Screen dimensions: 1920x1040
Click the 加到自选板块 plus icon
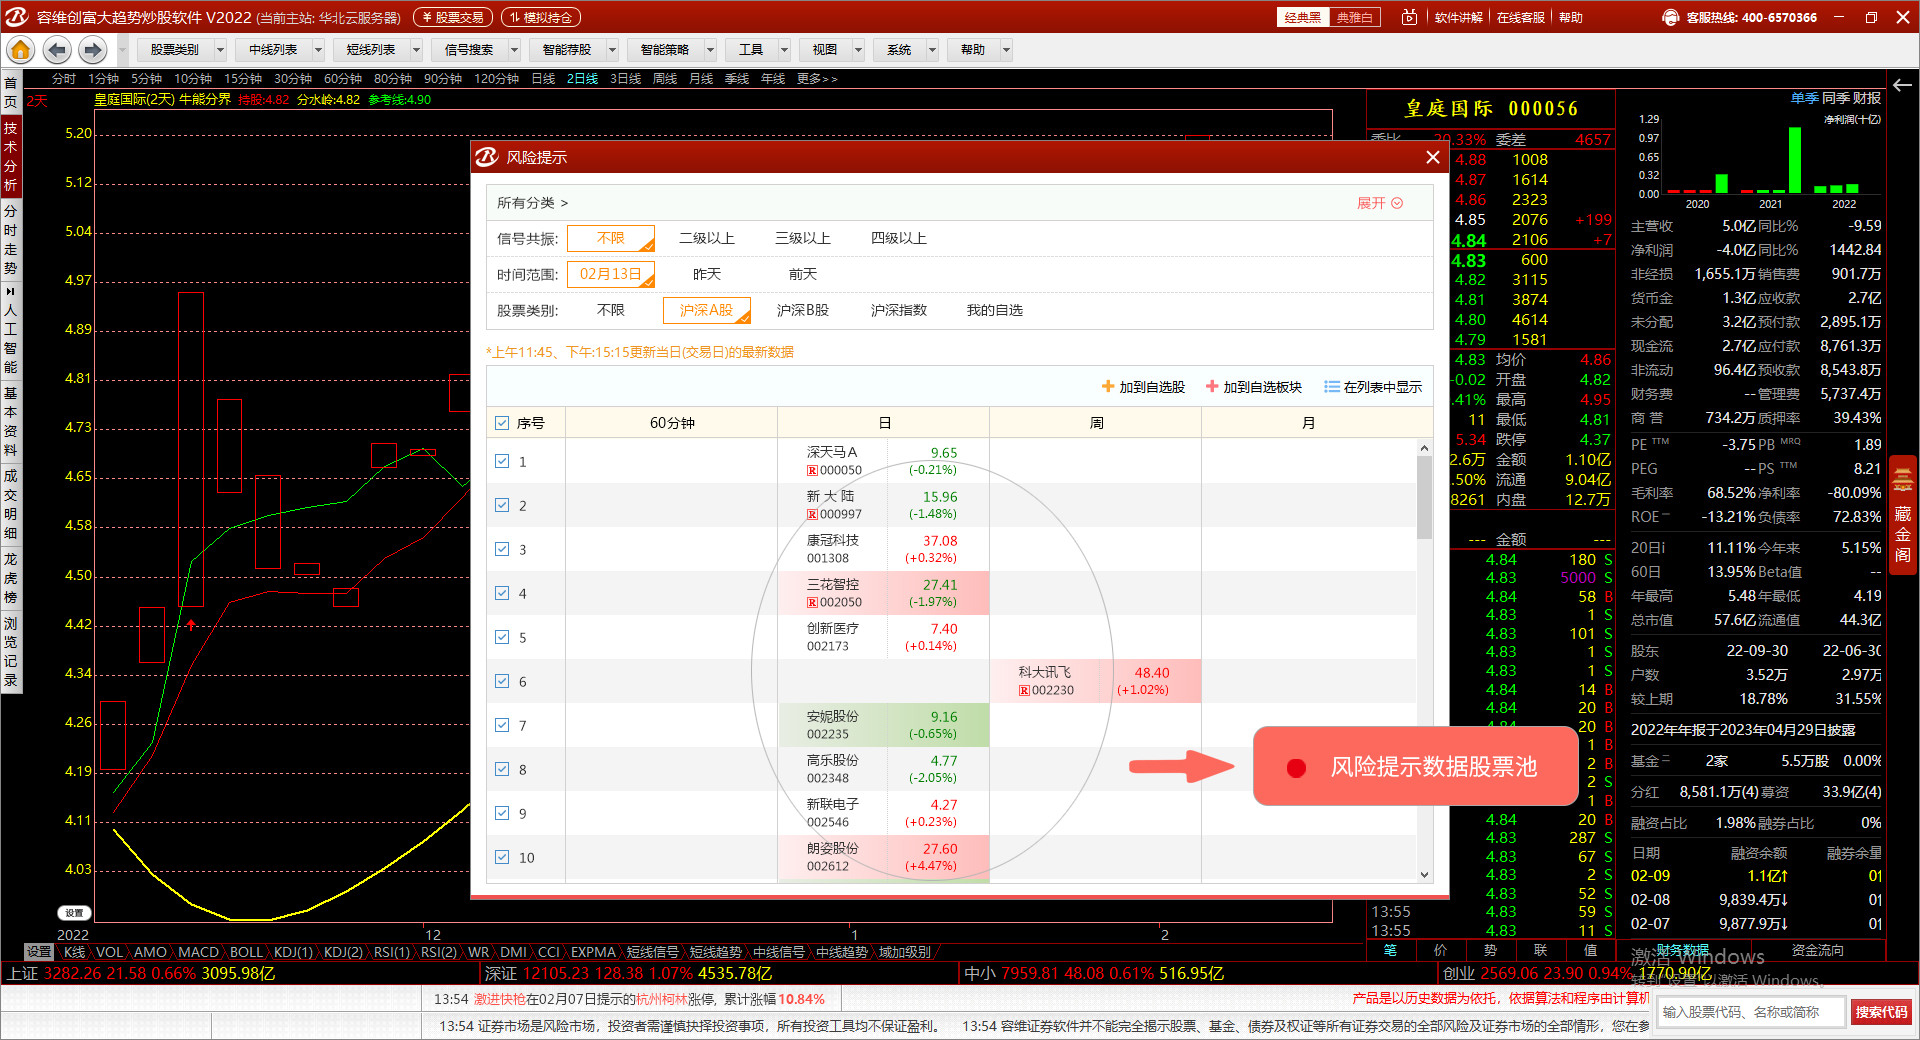click(x=1212, y=386)
